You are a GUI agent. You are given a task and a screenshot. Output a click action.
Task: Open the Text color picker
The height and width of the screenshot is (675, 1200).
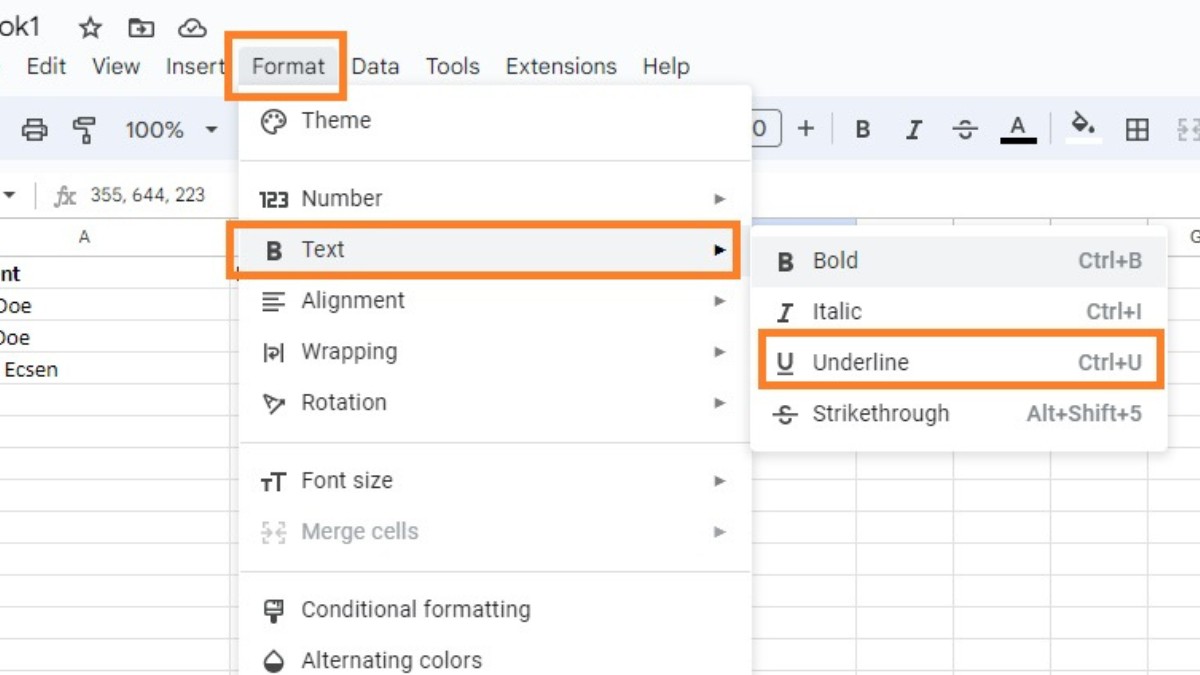click(x=1017, y=129)
